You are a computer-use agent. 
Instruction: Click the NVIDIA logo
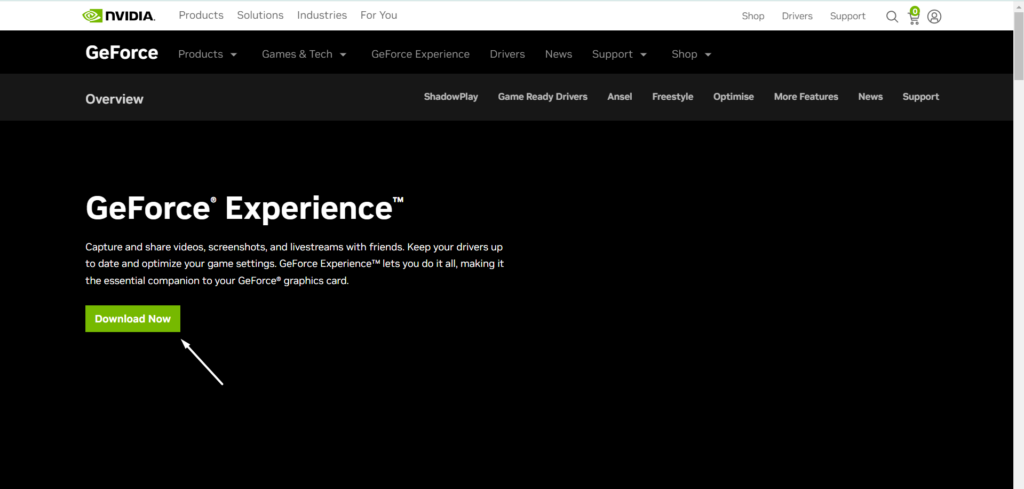coord(119,16)
